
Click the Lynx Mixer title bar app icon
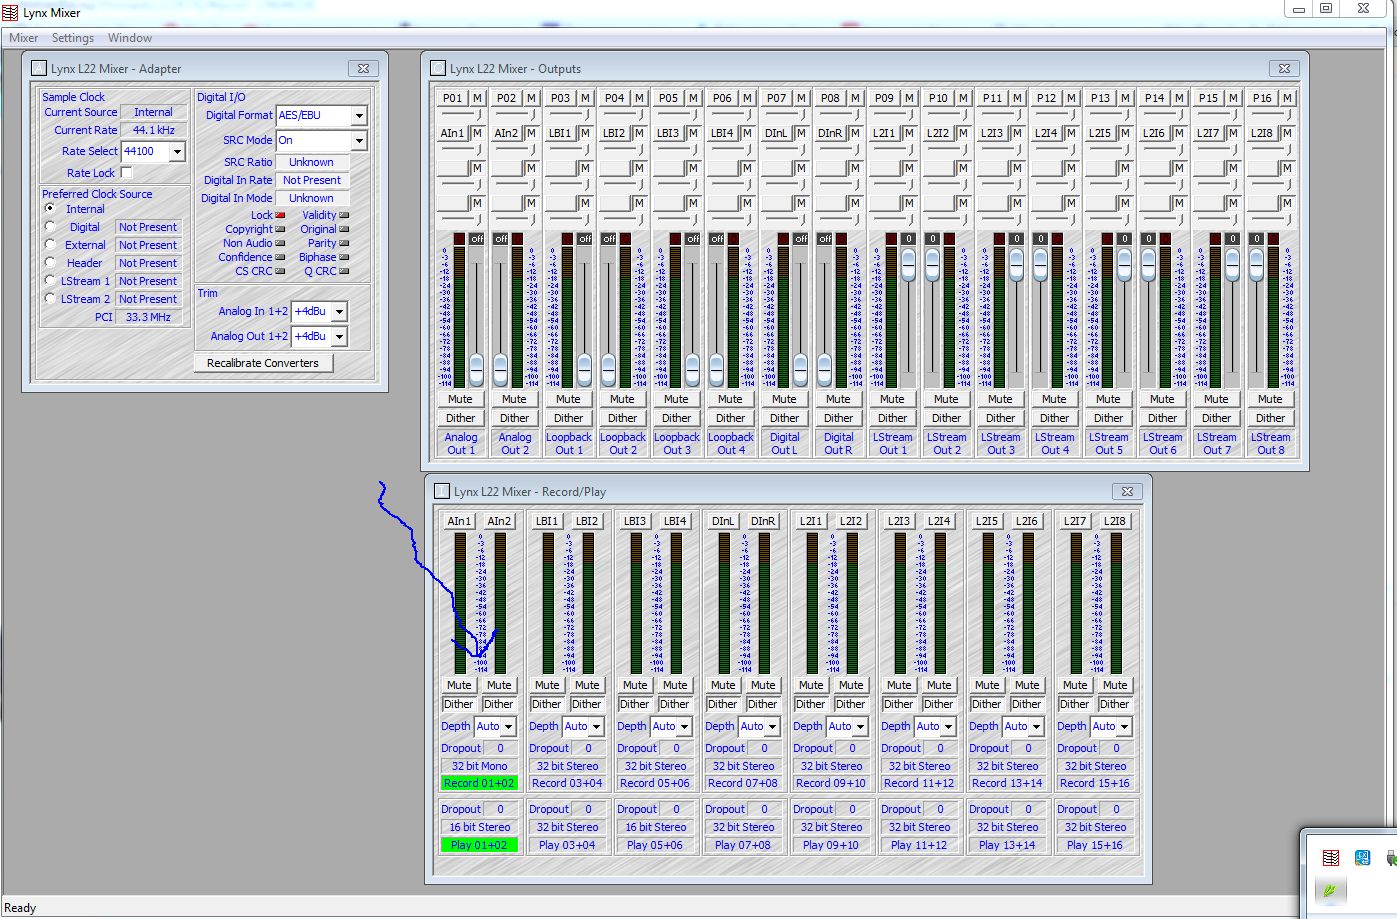[x=10, y=12]
